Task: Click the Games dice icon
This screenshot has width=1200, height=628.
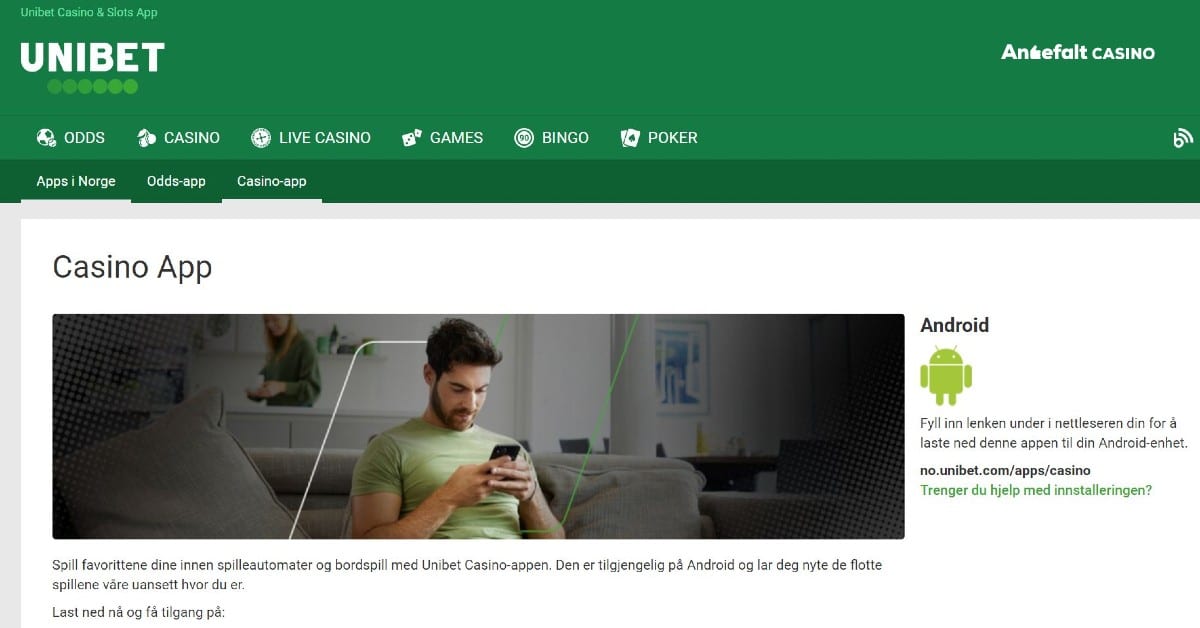Action: (x=411, y=138)
